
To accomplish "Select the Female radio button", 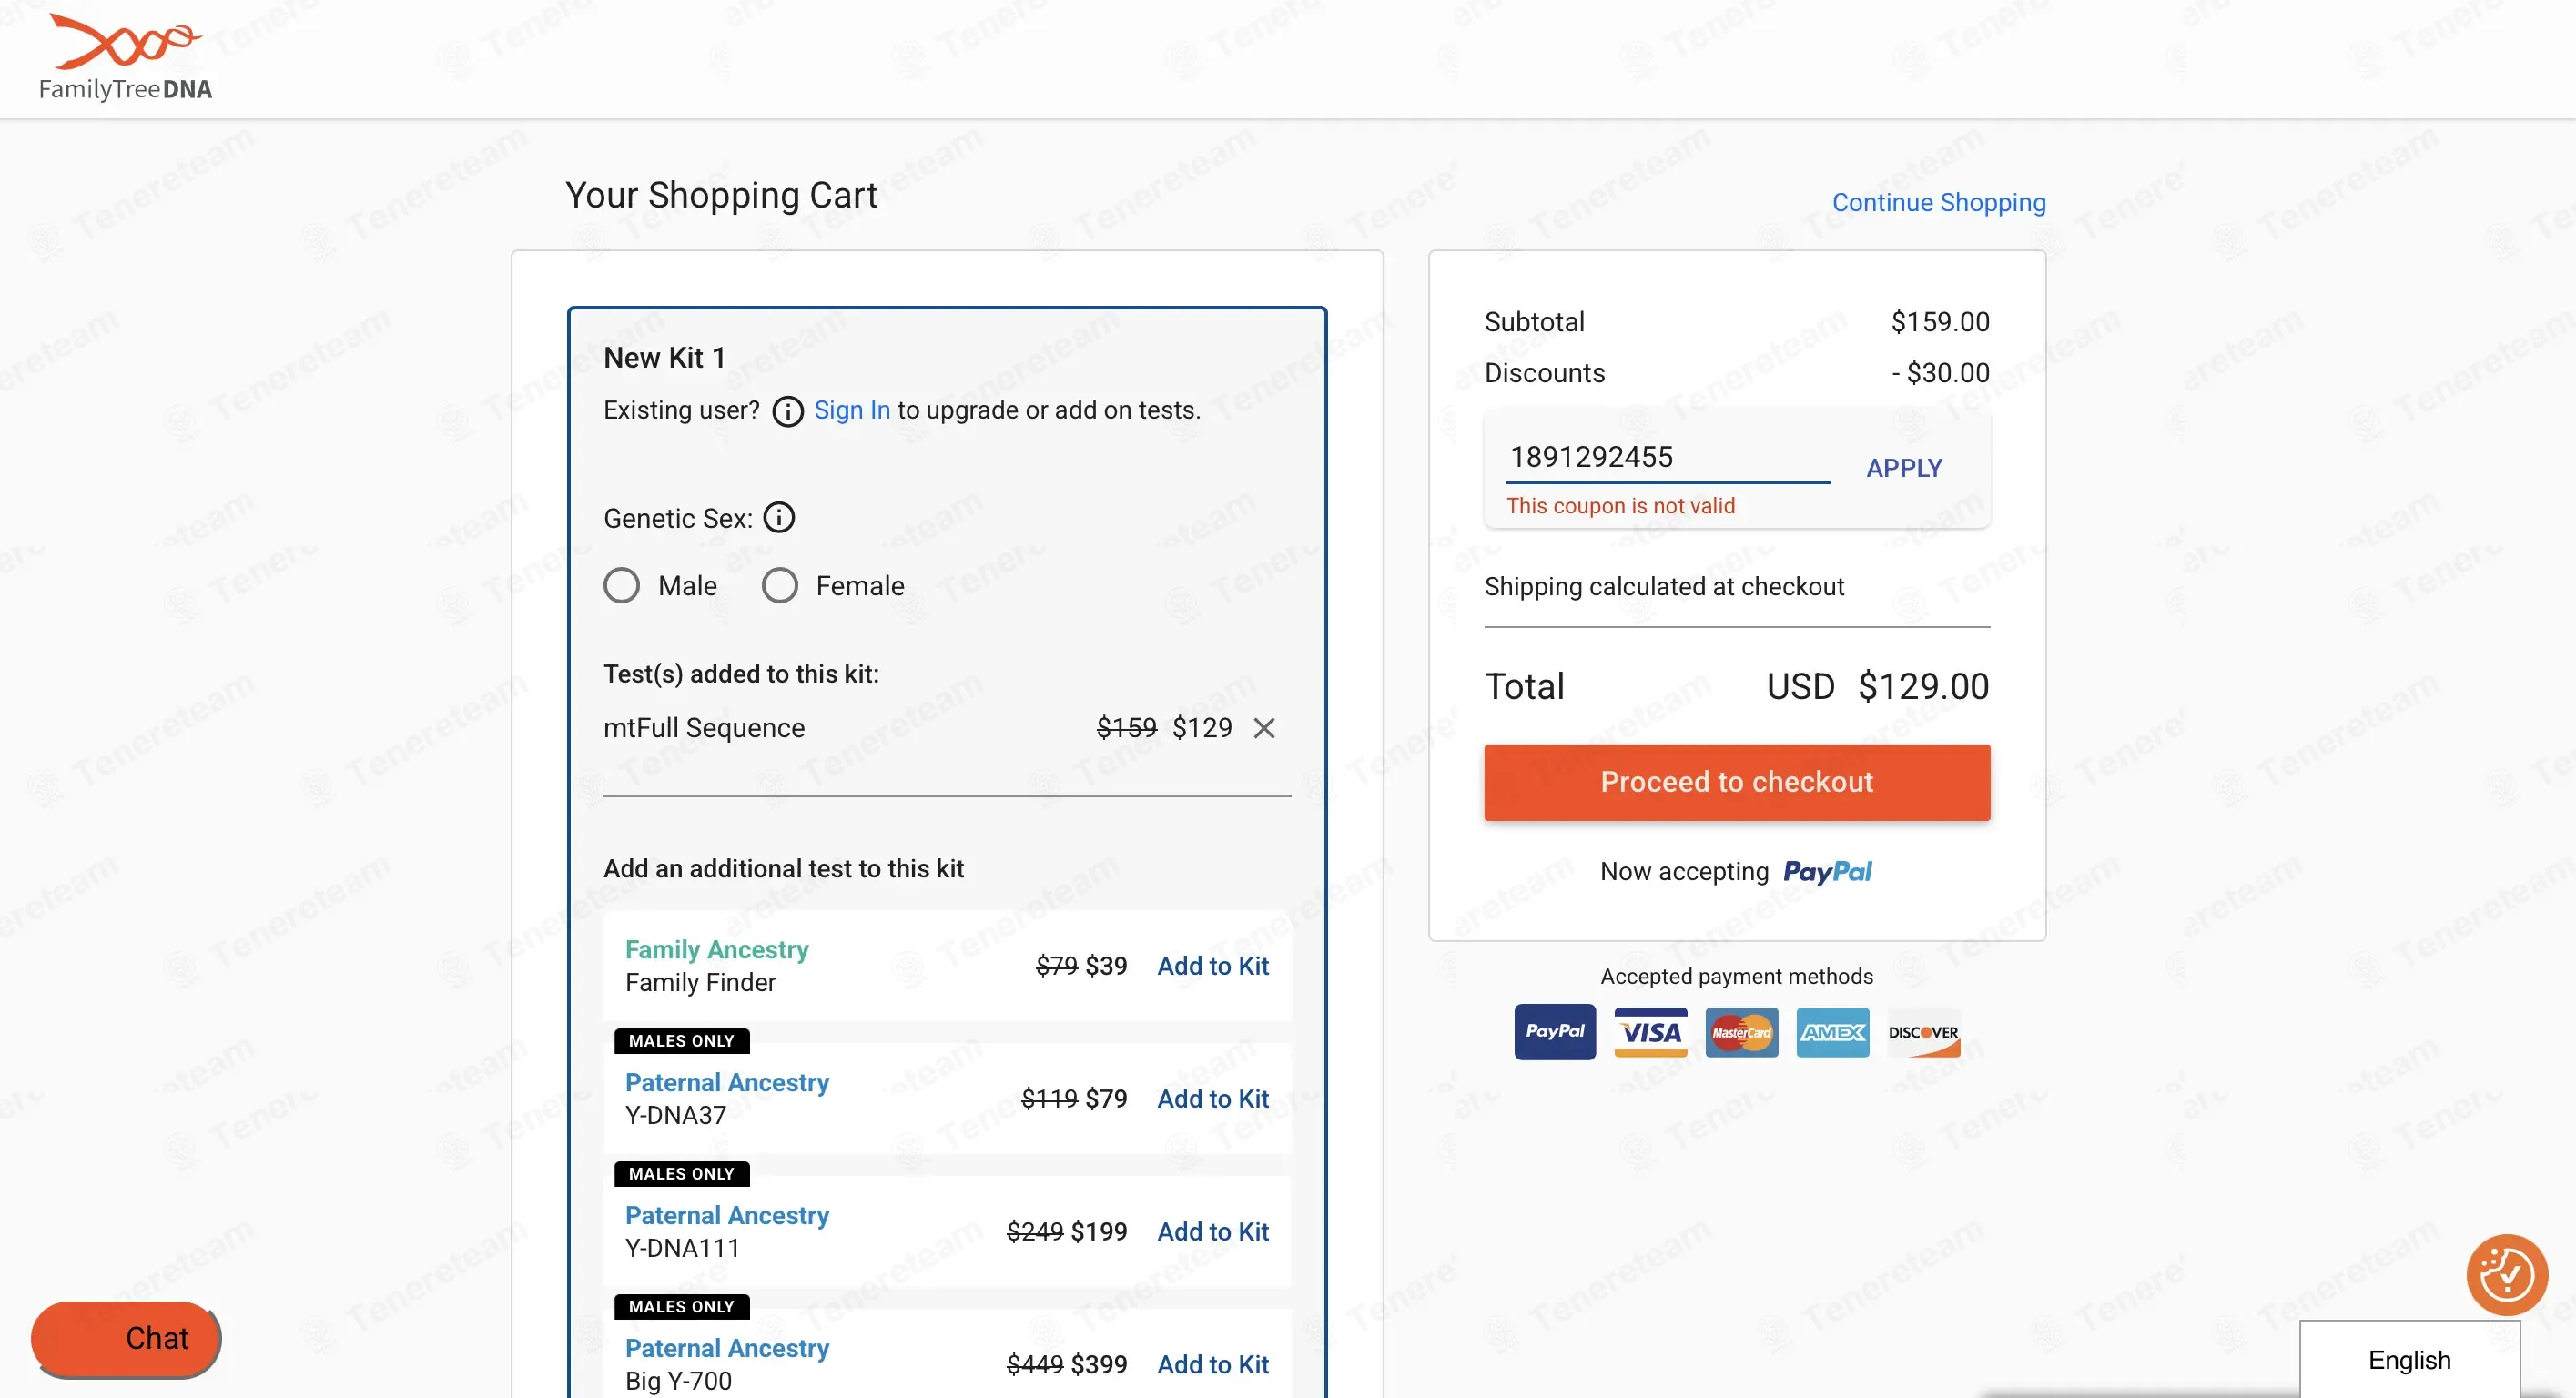I will [x=779, y=586].
